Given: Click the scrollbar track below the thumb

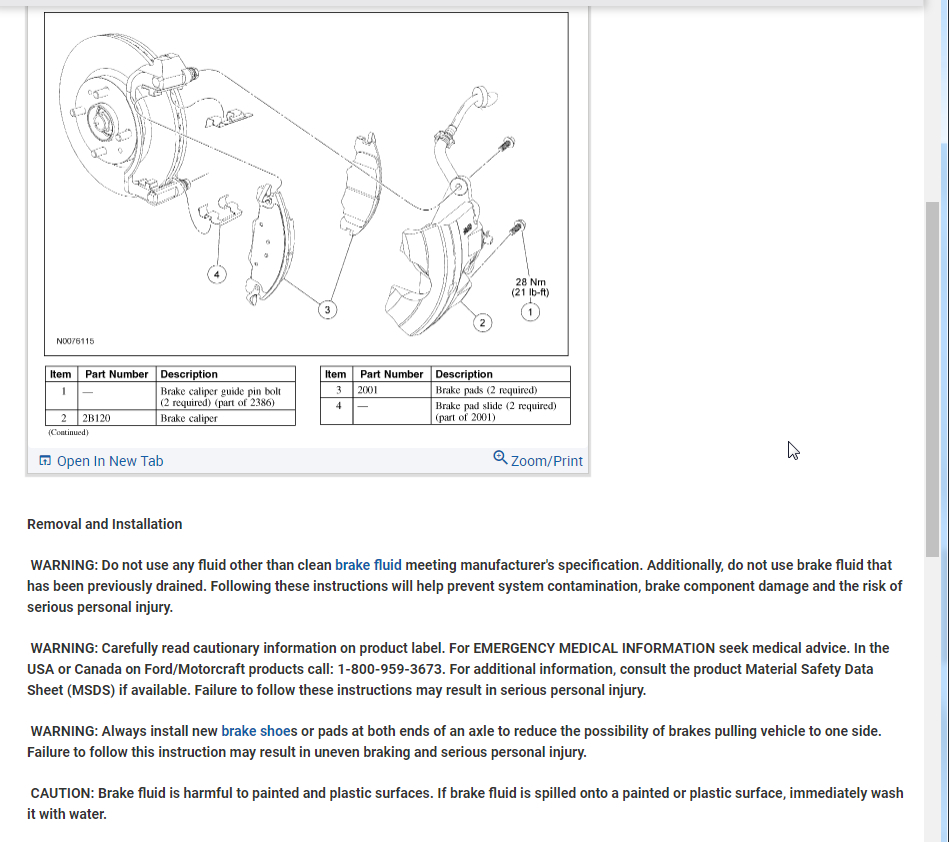Looking at the screenshot, I should (932, 696).
